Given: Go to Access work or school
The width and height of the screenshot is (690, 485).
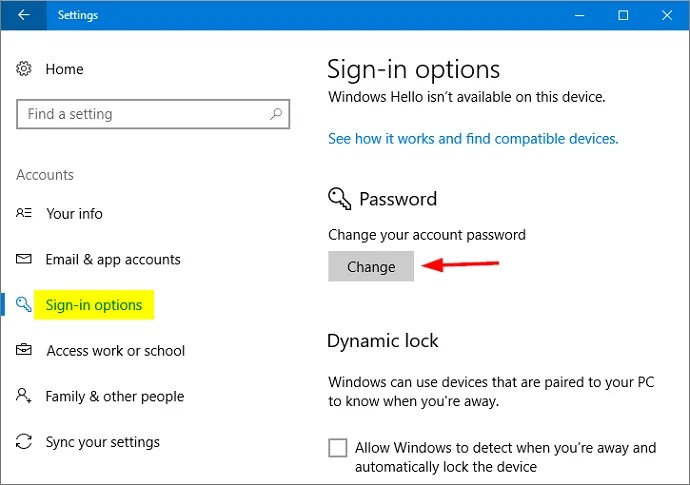Looking at the screenshot, I should 115,351.
